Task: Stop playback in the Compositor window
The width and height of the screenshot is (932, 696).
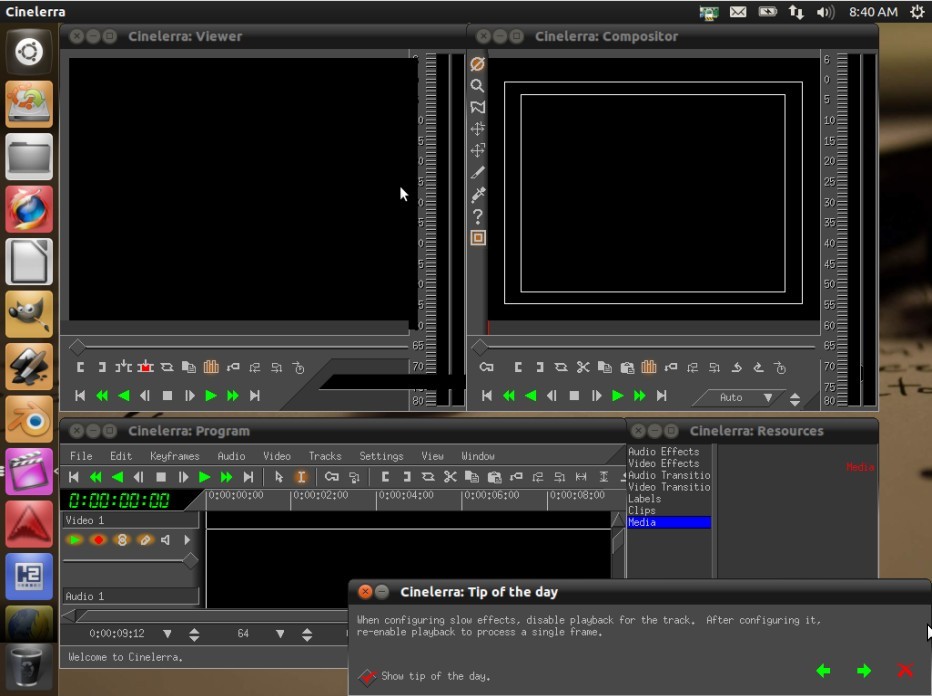Action: tap(574, 396)
